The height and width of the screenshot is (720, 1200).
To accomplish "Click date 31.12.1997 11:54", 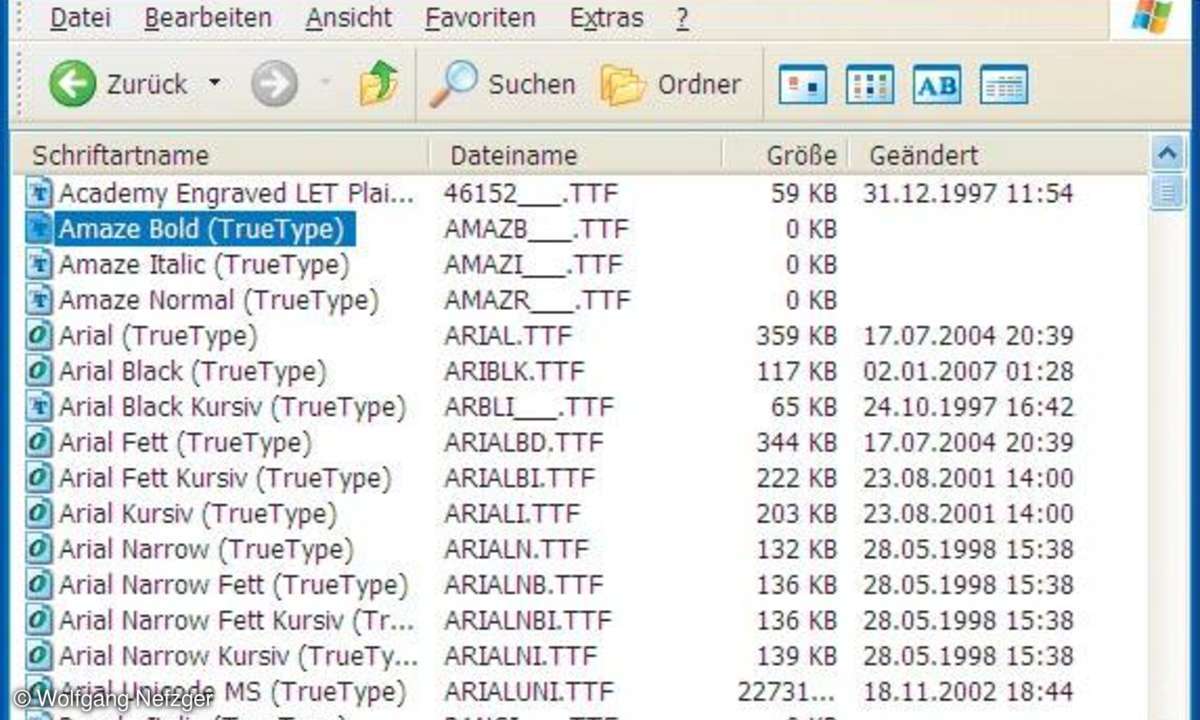I will click(x=968, y=193).
